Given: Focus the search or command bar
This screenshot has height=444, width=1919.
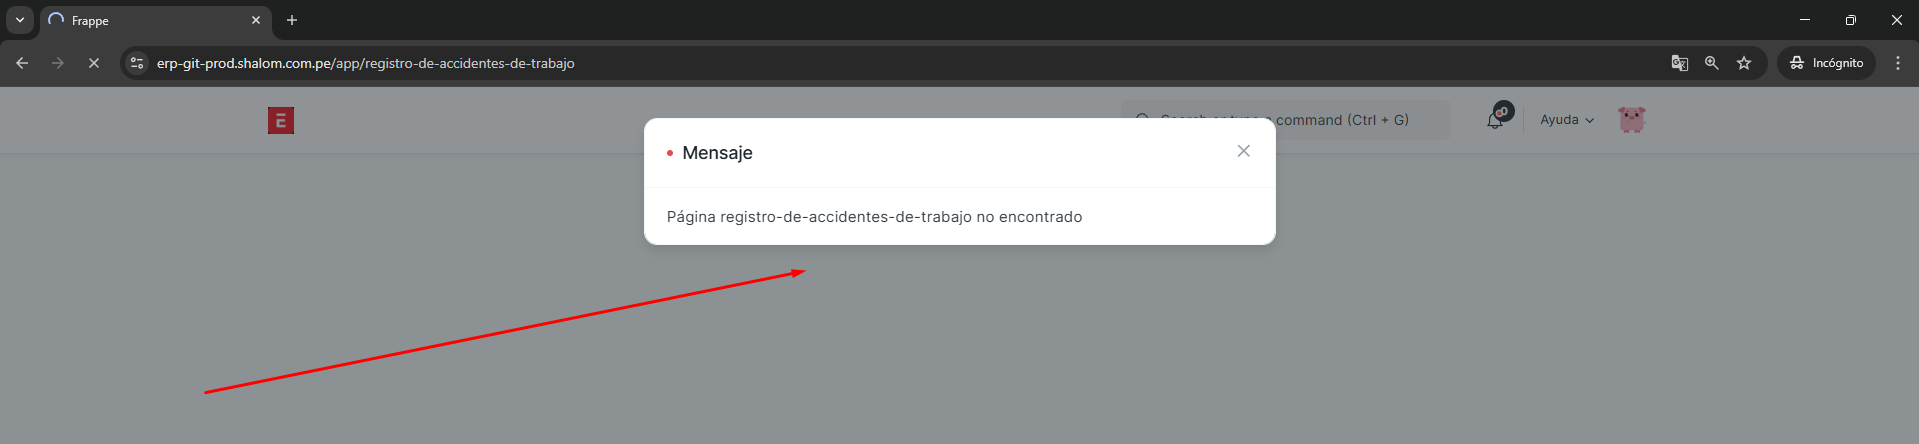Looking at the screenshot, I should click(1286, 120).
